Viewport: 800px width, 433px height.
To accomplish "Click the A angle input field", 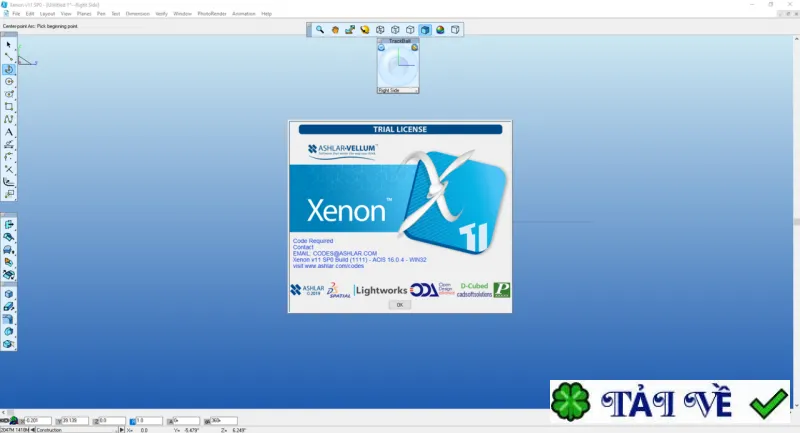I will point(186,421).
